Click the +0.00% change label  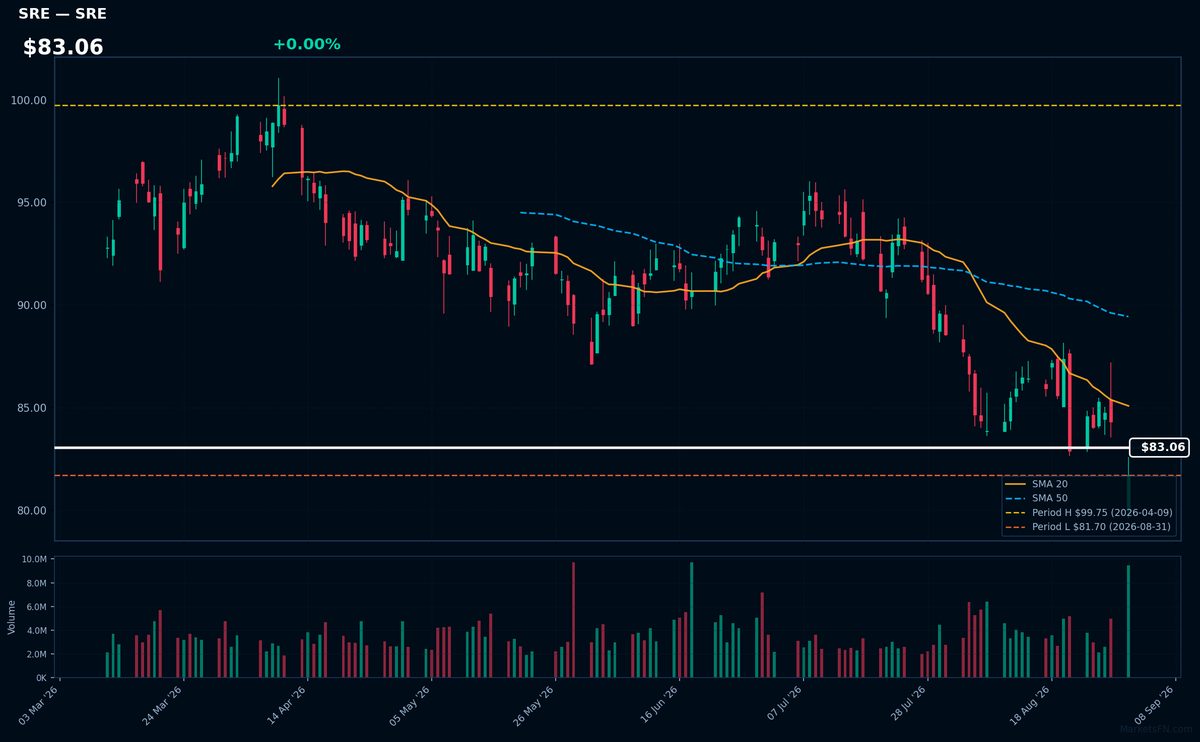point(306,44)
